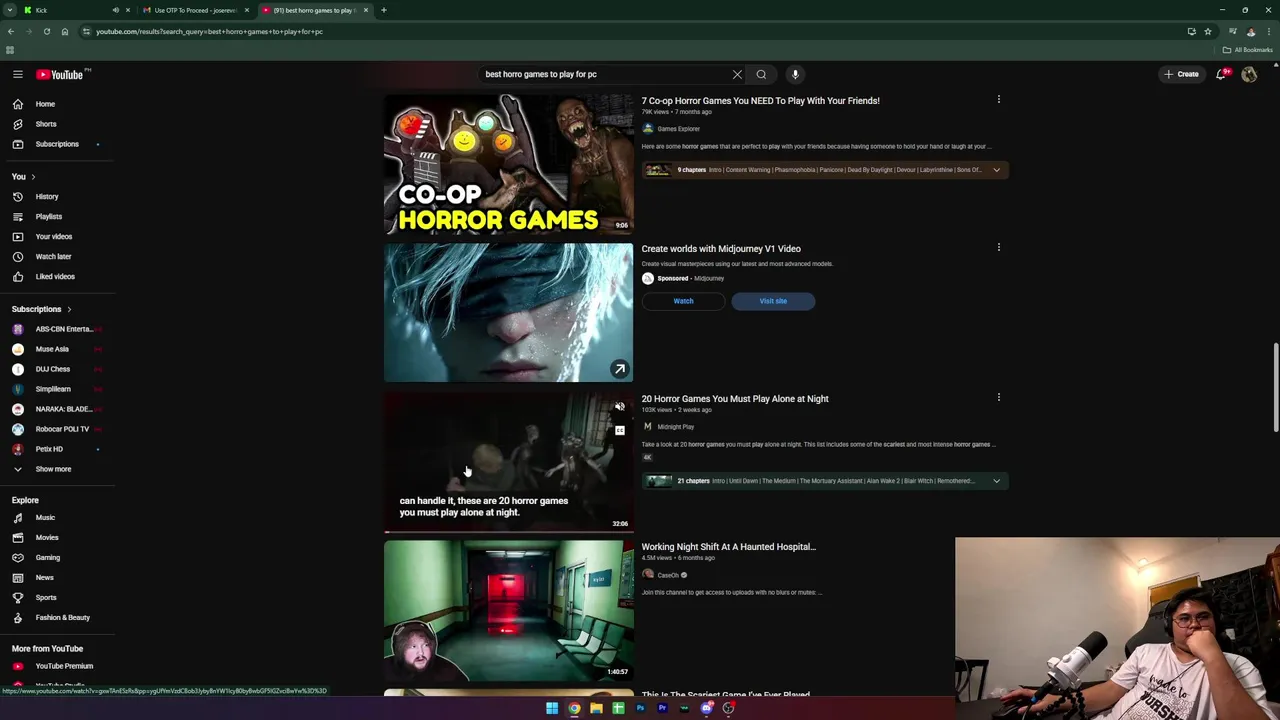The image size is (1280, 720).
Task: Open the notifications bell
Action: (x=1221, y=74)
